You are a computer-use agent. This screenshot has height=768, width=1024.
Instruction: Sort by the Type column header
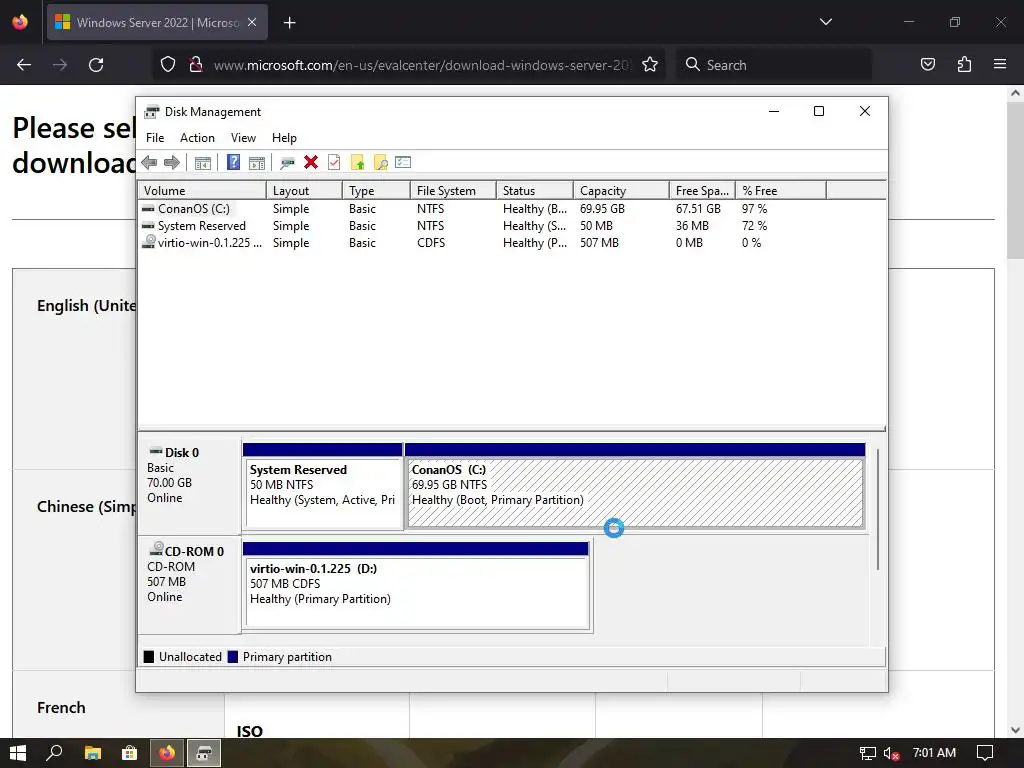(x=376, y=191)
